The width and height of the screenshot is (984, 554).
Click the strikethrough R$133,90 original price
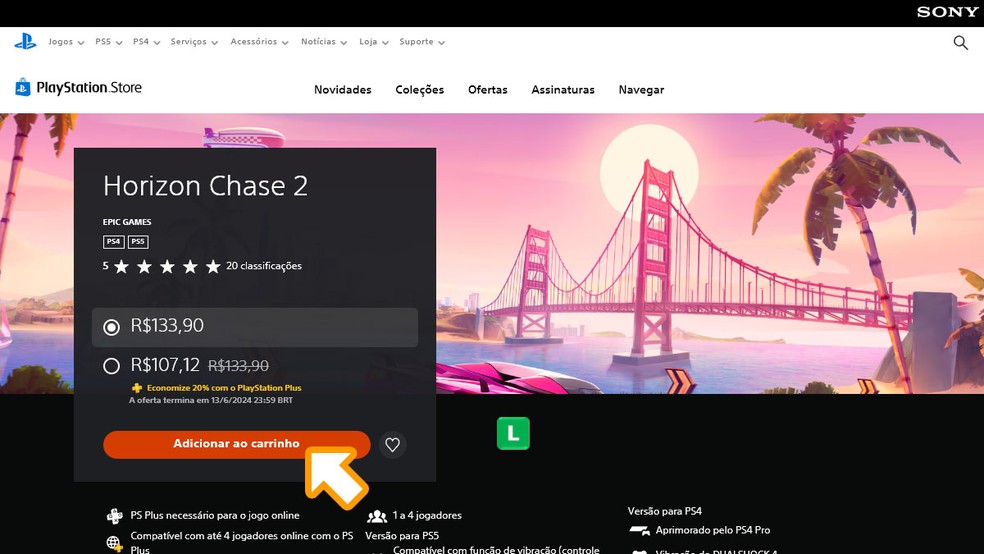(x=238, y=366)
